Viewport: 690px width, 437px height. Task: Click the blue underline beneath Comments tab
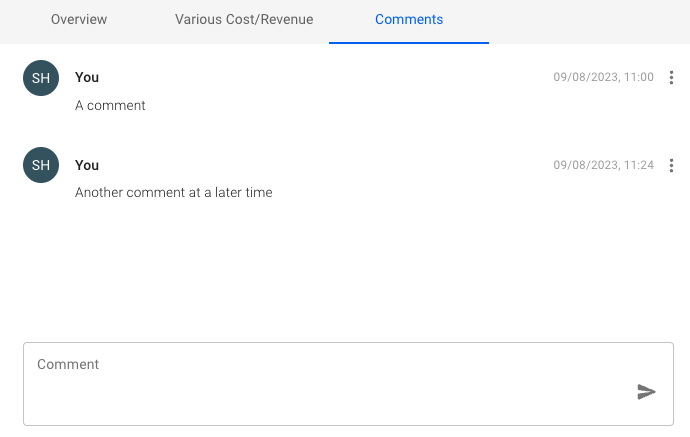pos(409,43)
